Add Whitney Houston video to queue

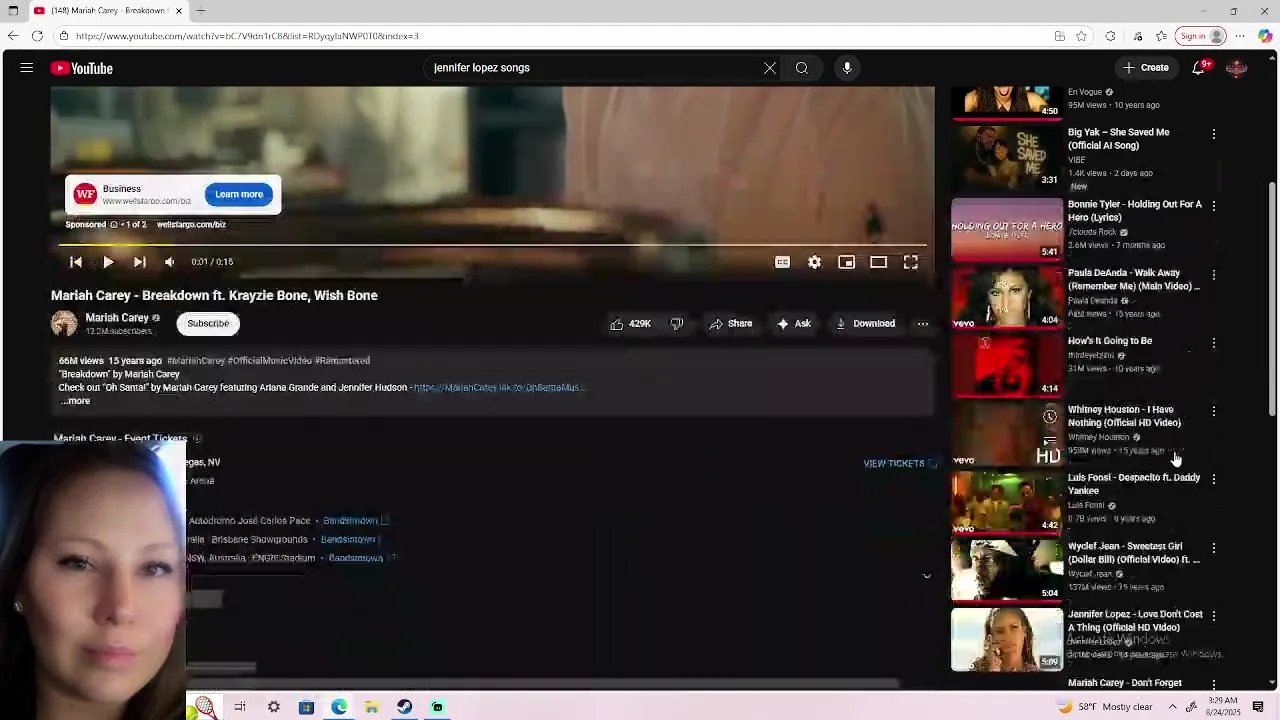coord(1050,440)
